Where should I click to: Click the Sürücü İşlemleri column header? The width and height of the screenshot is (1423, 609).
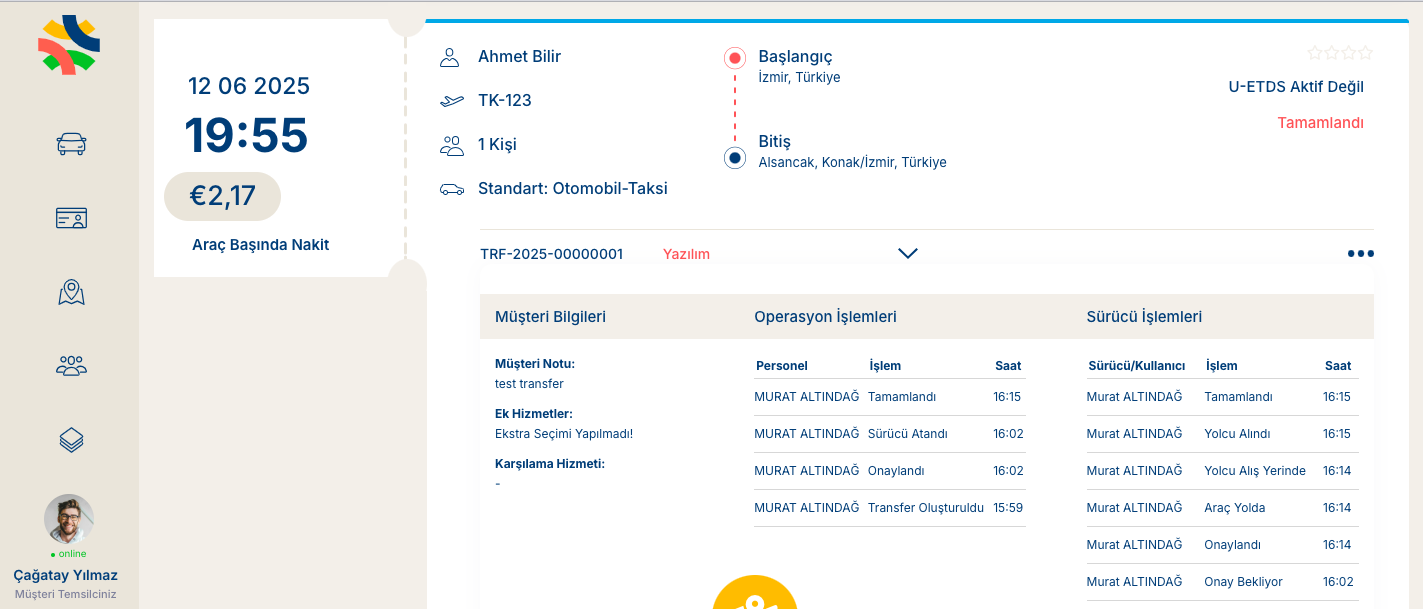(1144, 317)
